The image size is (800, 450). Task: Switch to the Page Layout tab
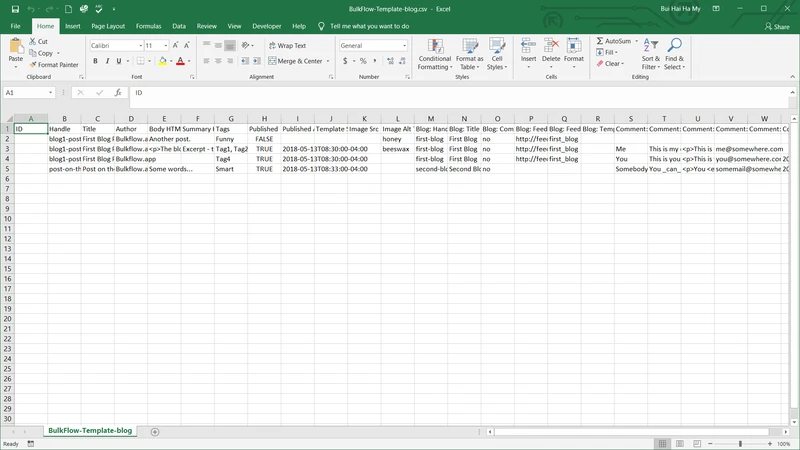108,26
